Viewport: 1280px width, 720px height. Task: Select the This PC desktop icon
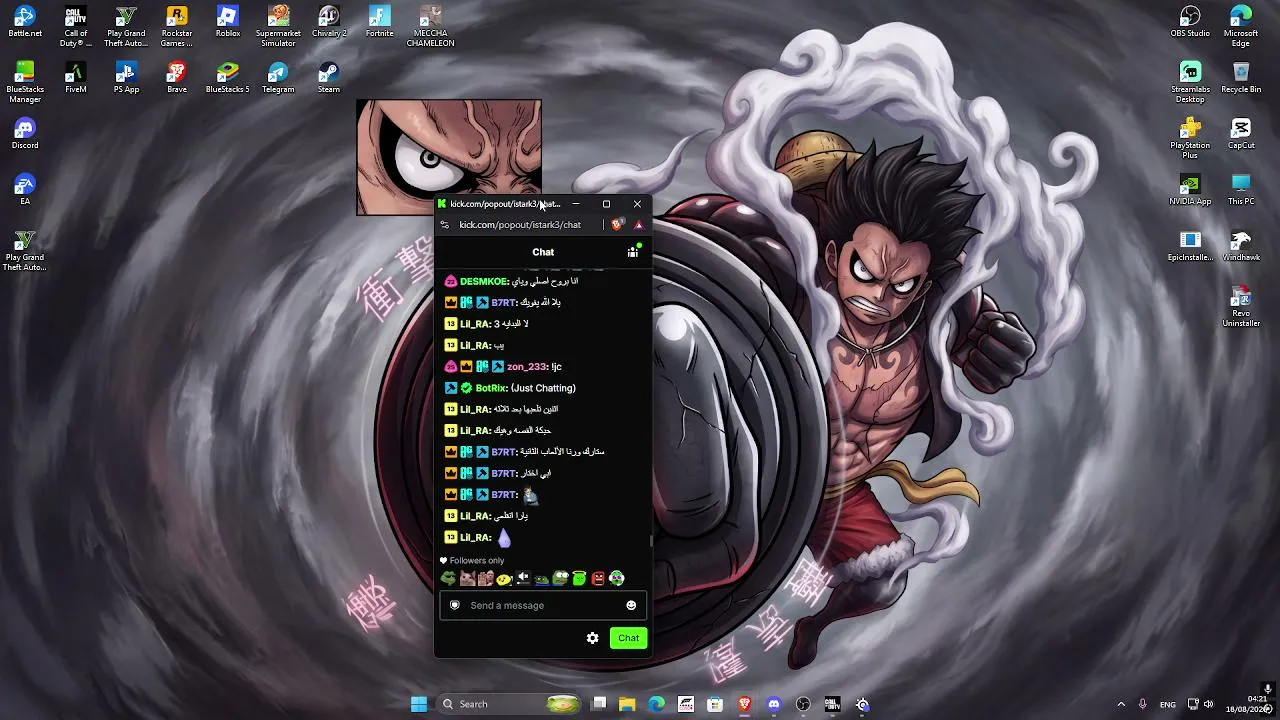point(1241,190)
